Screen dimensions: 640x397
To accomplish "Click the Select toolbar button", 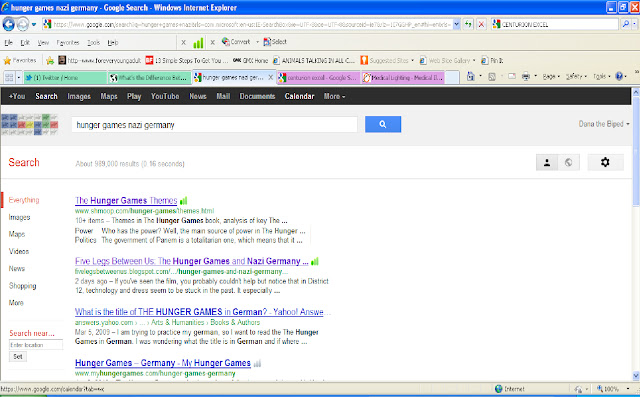I will coord(275,42).
